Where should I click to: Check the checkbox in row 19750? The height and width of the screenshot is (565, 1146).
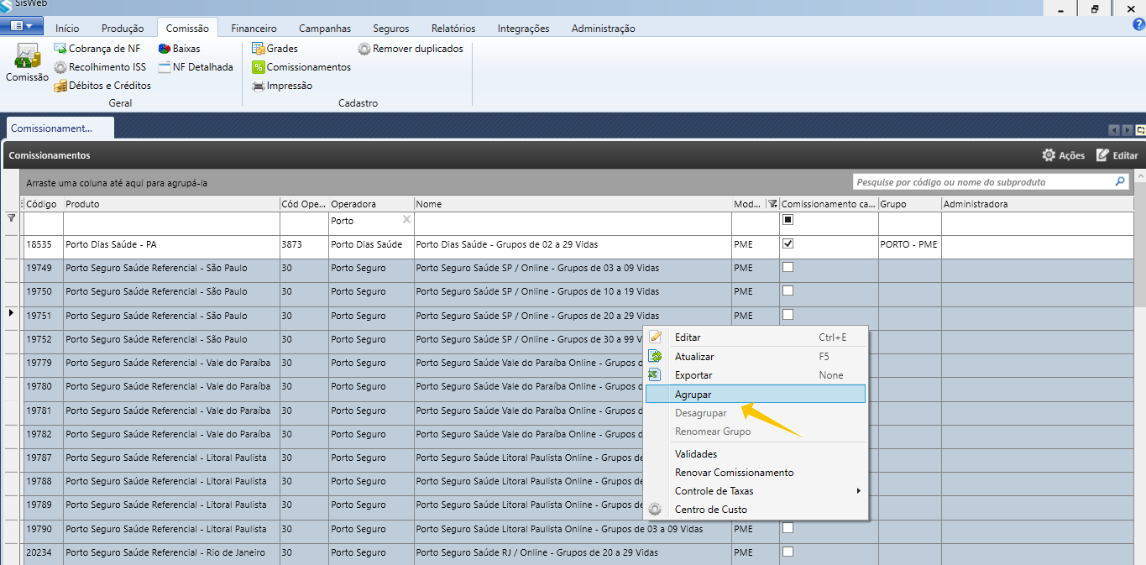click(x=788, y=291)
